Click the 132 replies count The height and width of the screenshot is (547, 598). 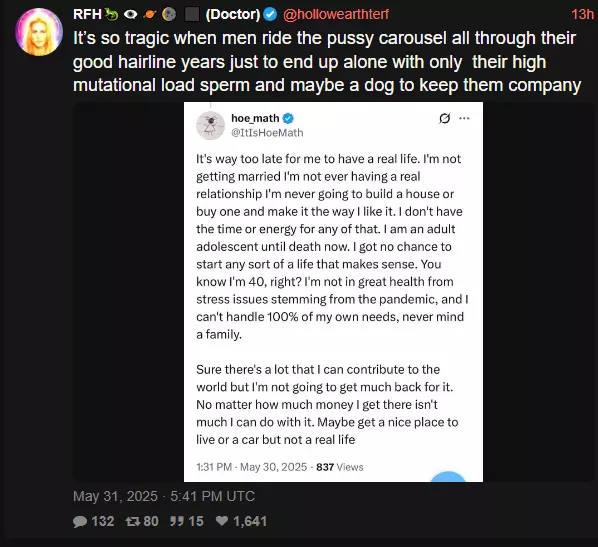103,521
